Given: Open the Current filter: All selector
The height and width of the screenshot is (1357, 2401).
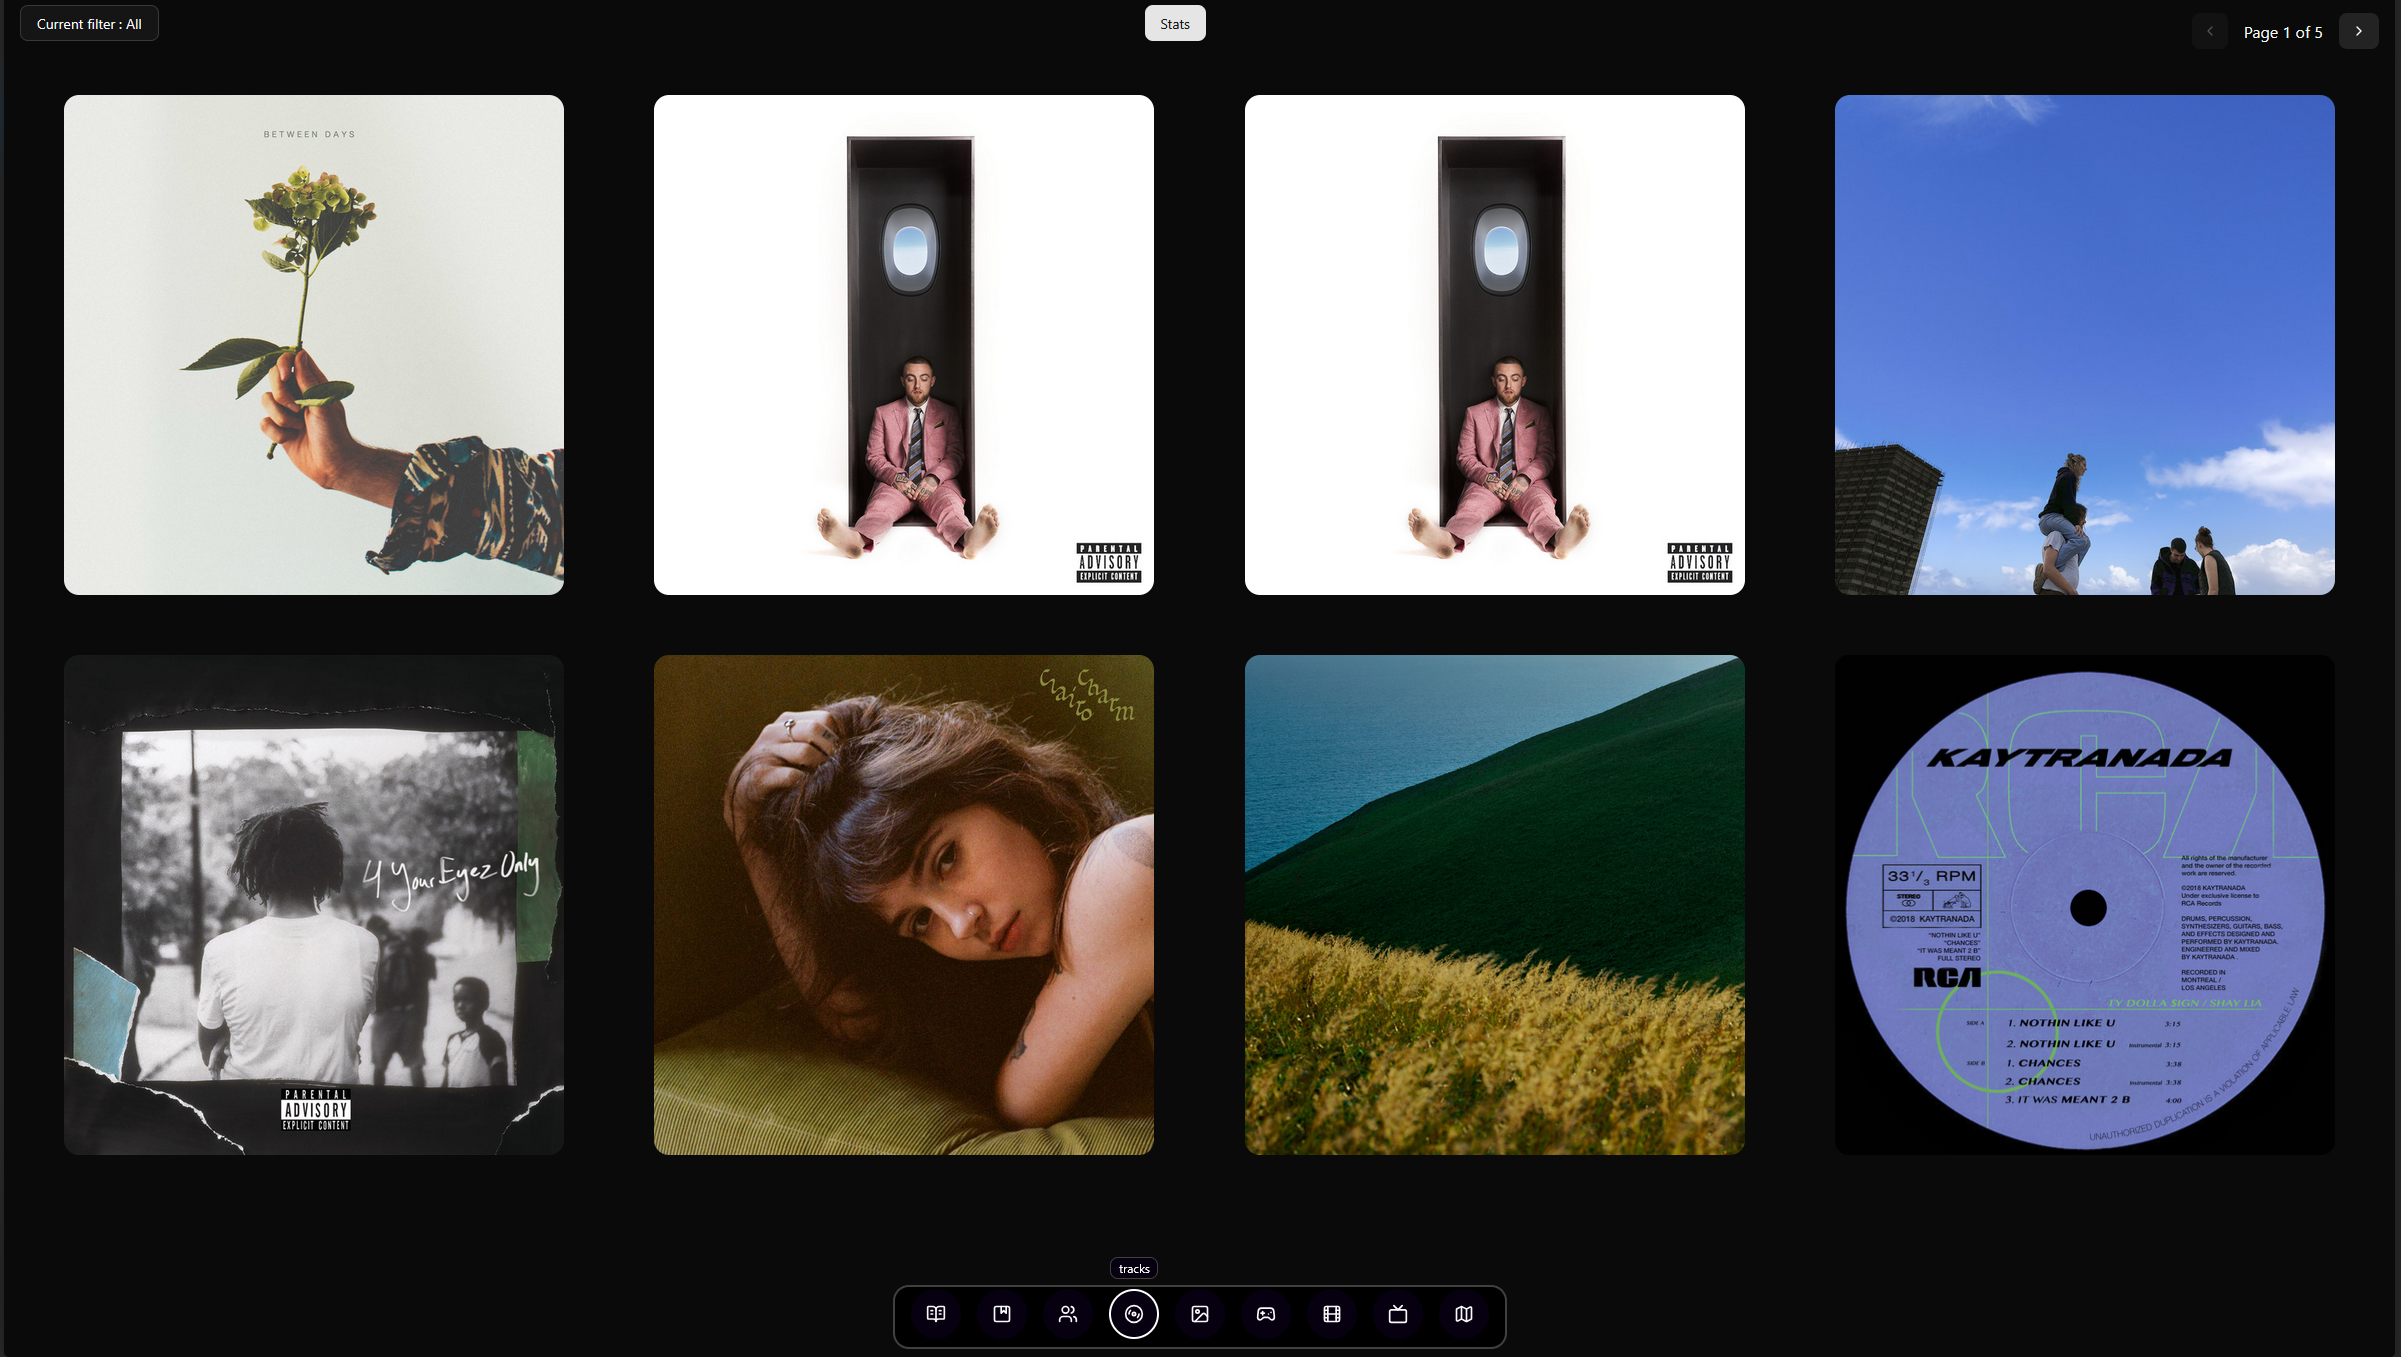Looking at the screenshot, I should point(89,23).
